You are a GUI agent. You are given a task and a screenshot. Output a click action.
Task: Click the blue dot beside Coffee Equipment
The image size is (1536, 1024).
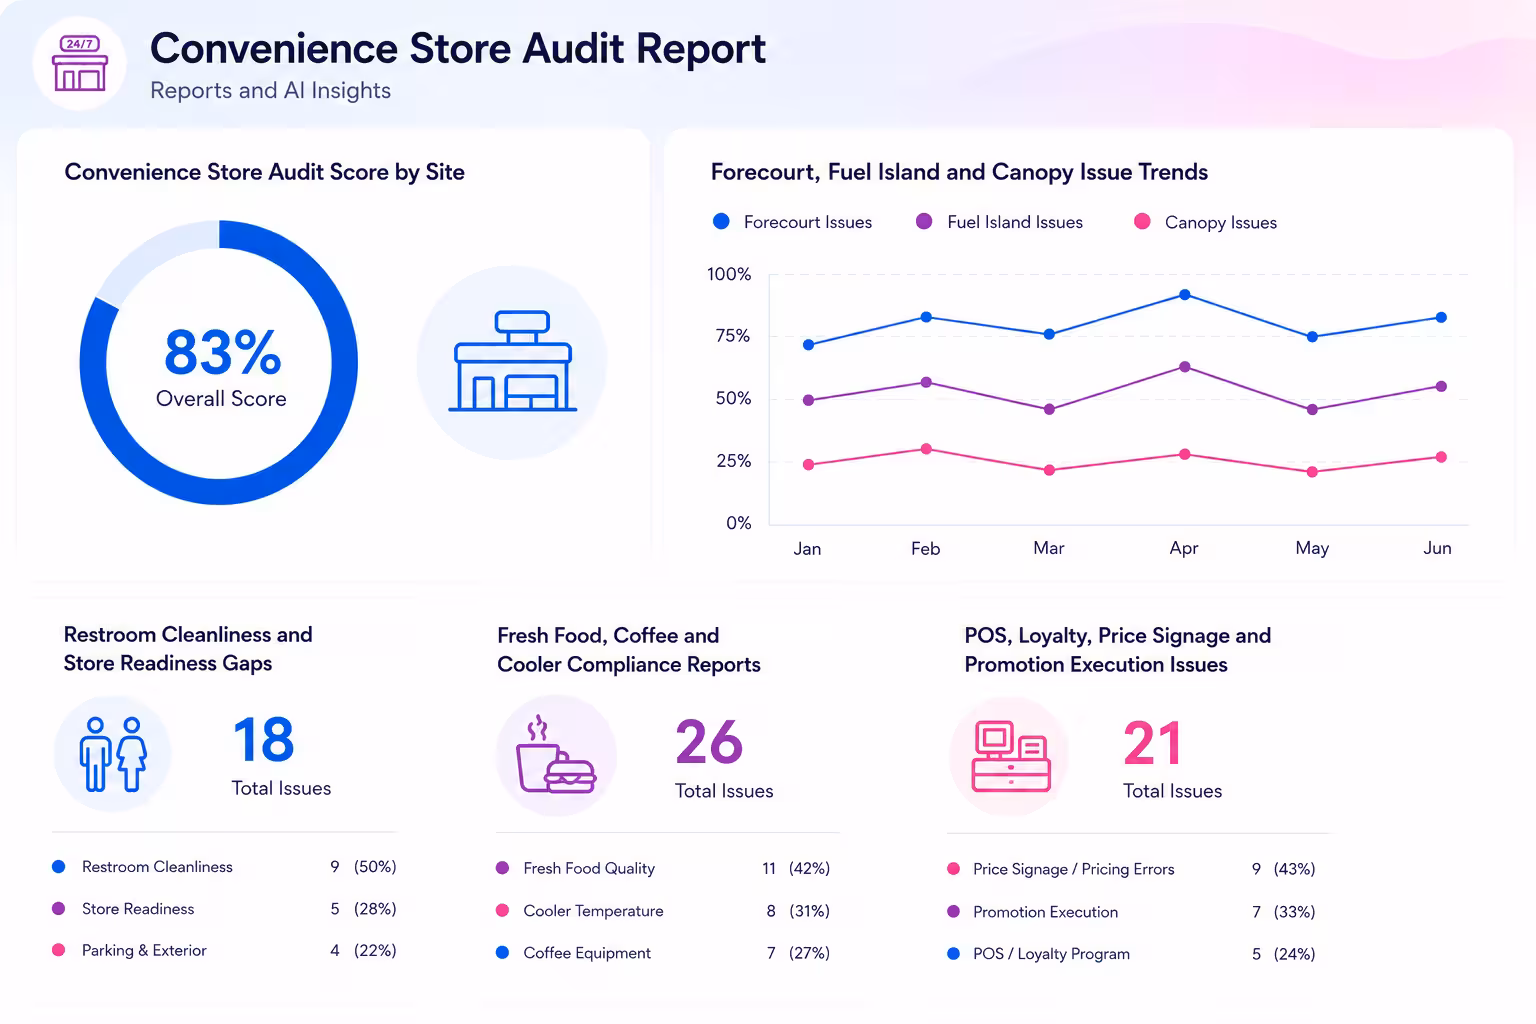coord(502,953)
